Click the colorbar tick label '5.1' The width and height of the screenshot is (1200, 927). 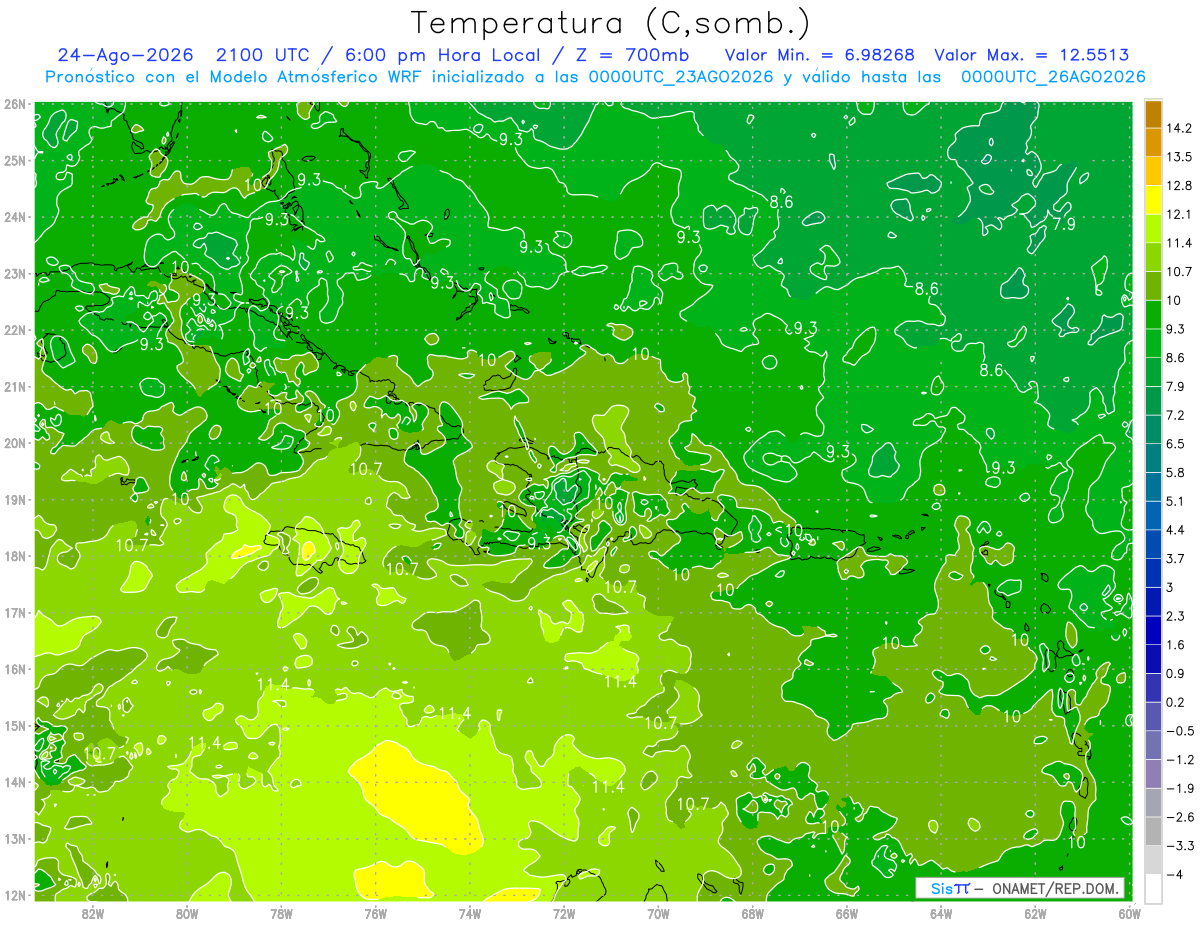point(1176,501)
